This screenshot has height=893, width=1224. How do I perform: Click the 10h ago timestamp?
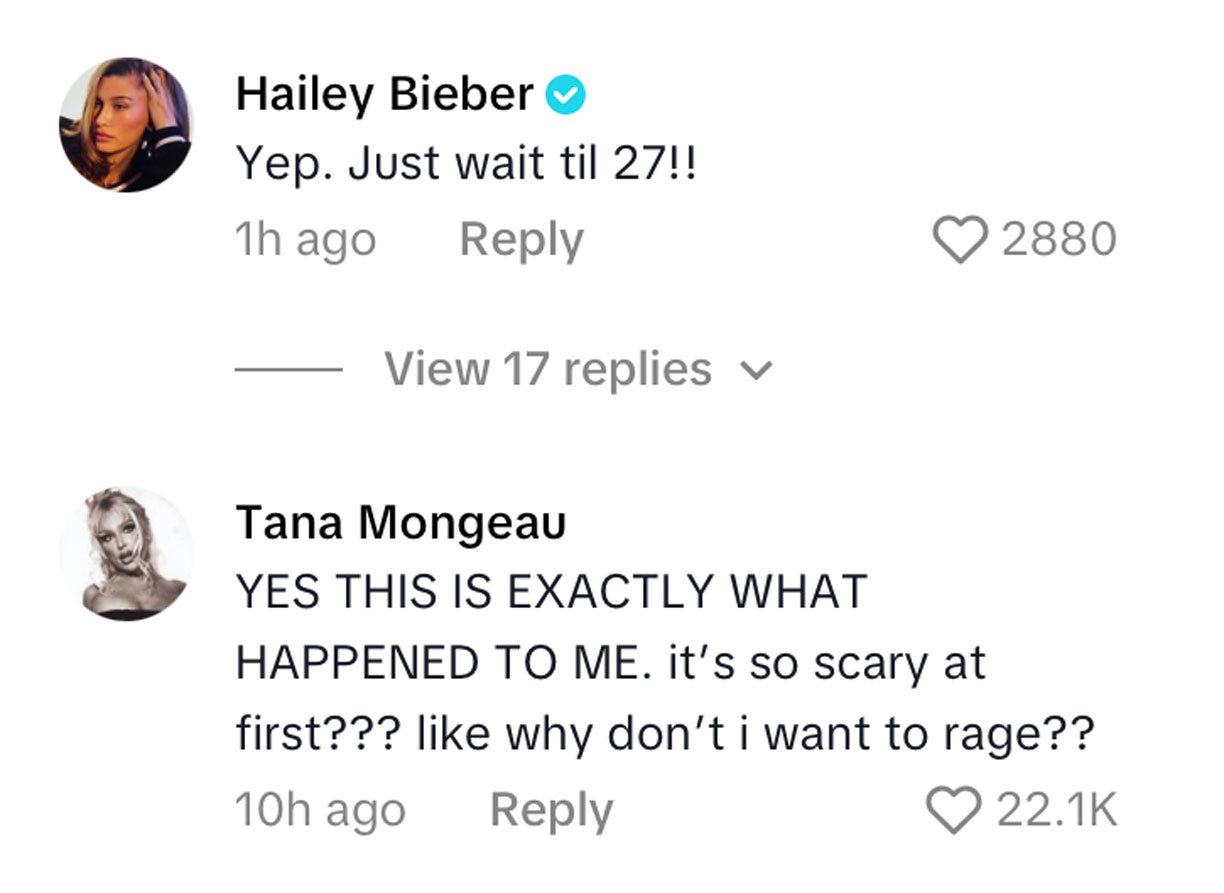[322, 809]
